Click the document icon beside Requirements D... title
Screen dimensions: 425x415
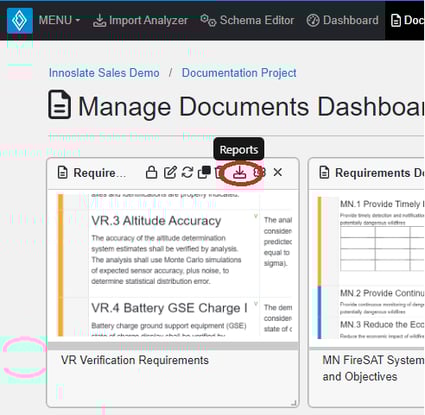coord(324,172)
